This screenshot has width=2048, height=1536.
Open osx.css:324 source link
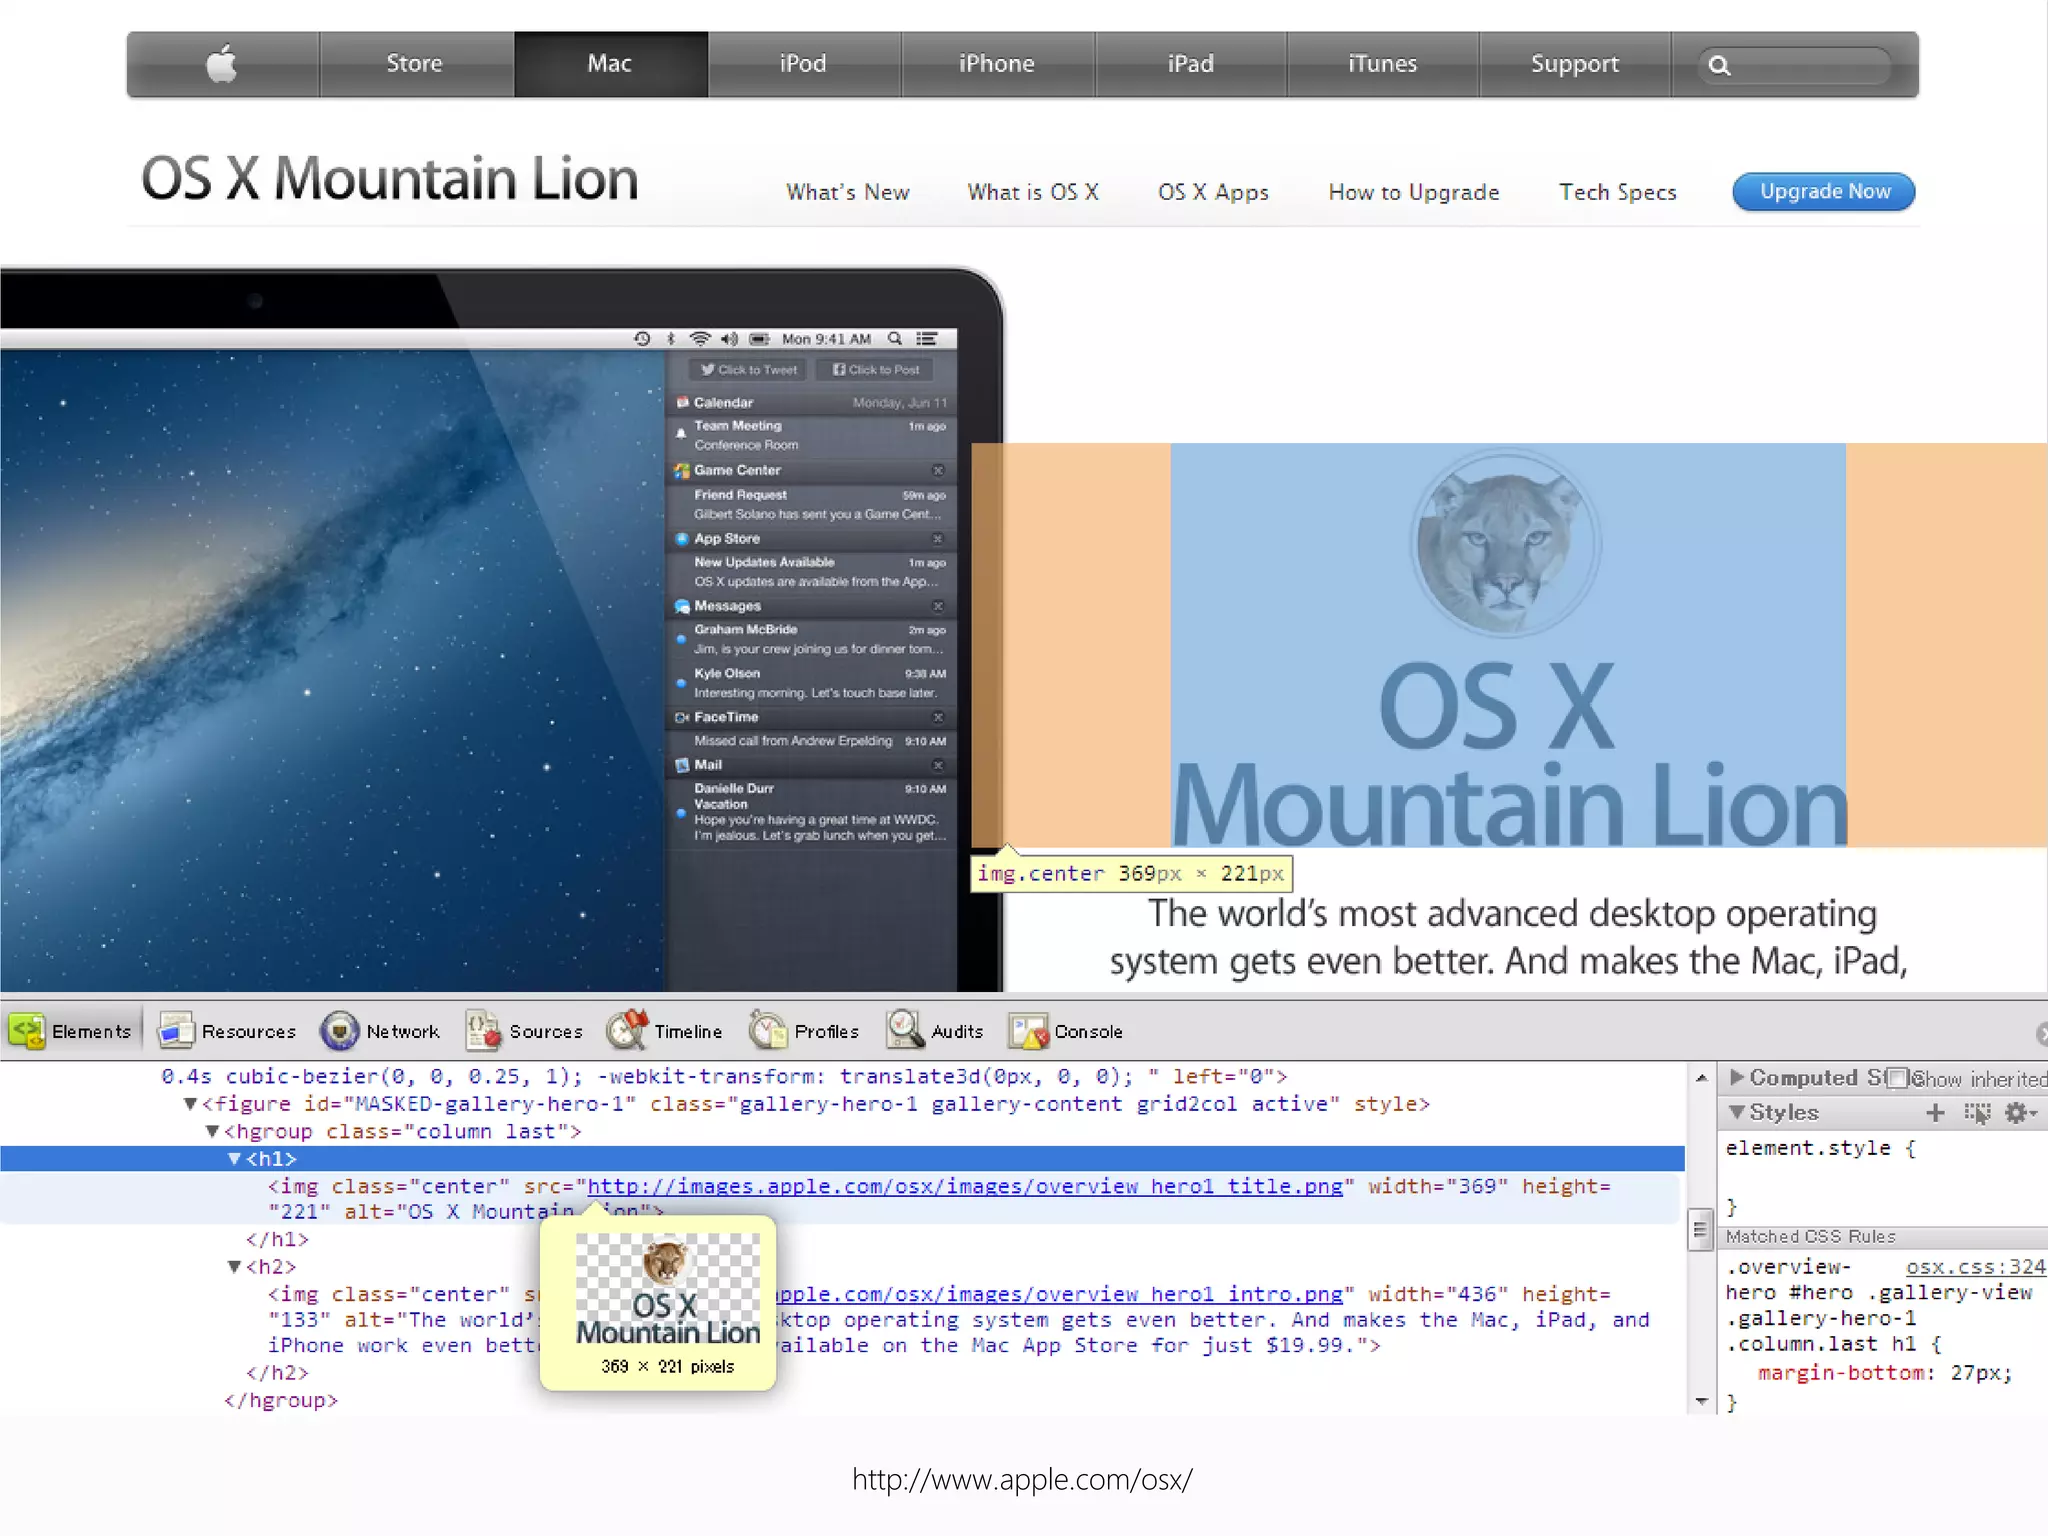click(1976, 1267)
